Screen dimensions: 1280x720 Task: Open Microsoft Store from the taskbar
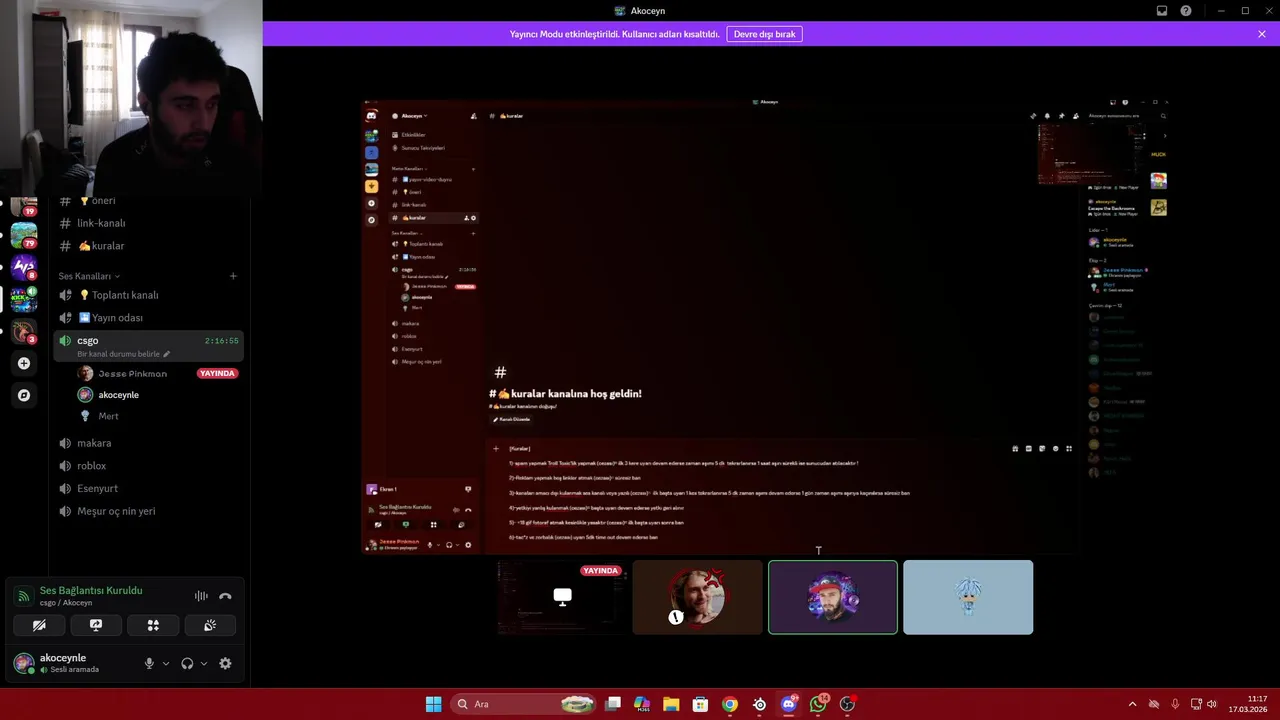[x=700, y=704]
